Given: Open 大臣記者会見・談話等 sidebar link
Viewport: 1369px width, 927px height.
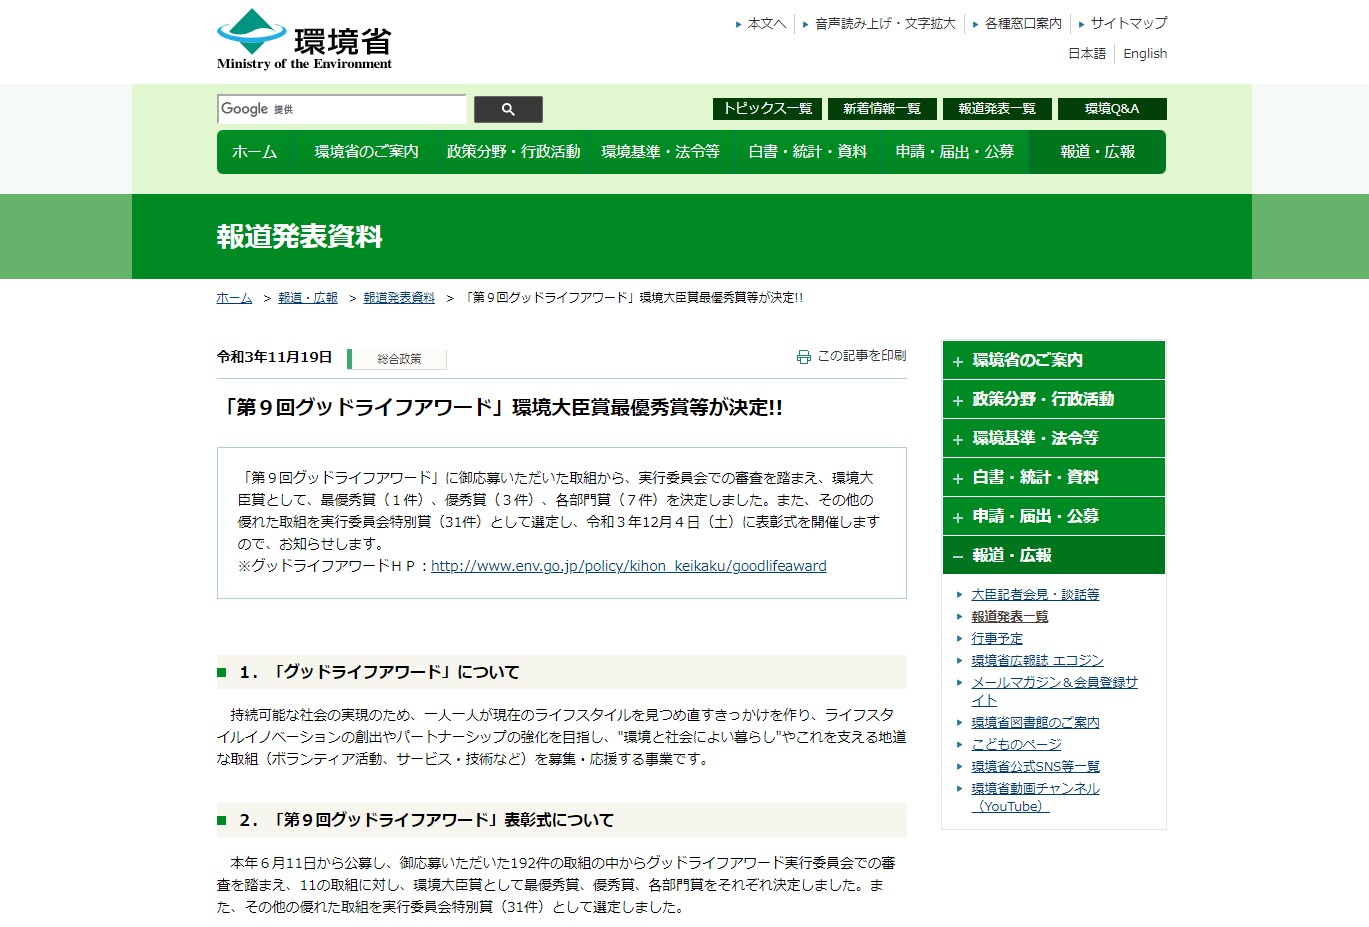Looking at the screenshot, I should point(1035,594).
